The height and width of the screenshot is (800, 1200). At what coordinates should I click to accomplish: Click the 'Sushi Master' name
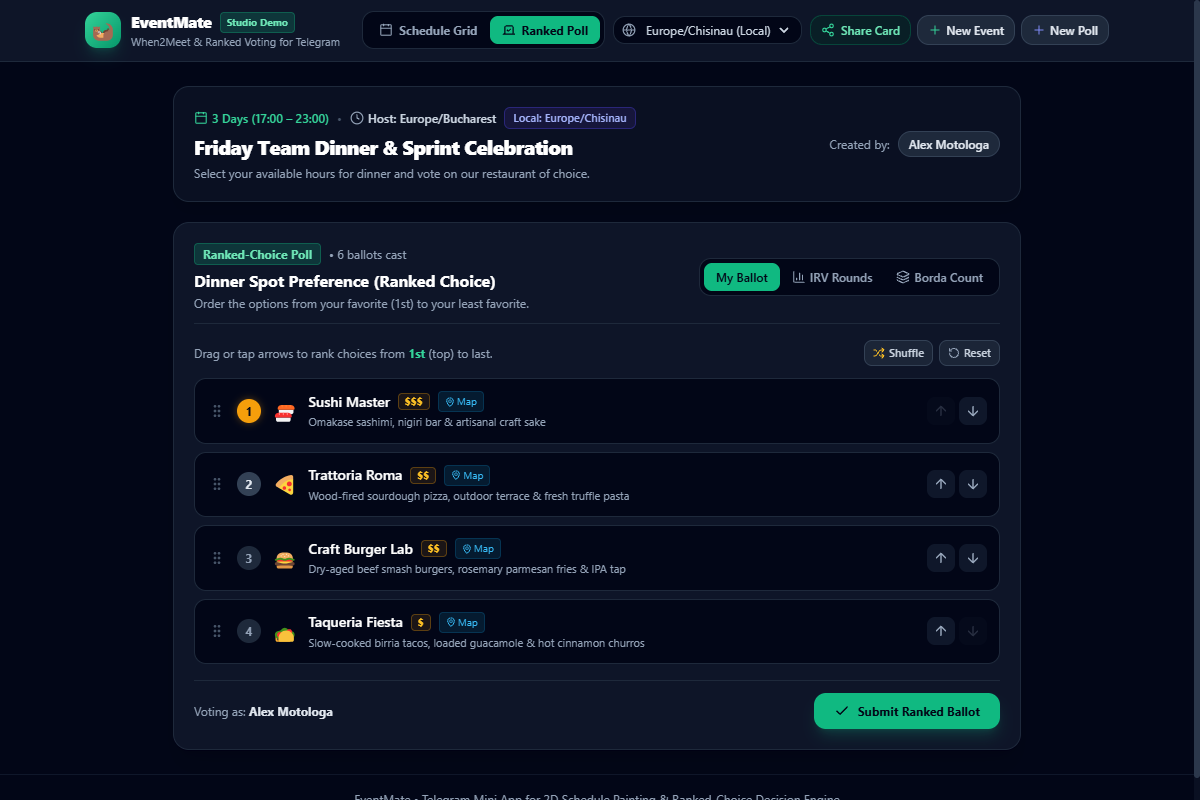[x=349, y=402]
